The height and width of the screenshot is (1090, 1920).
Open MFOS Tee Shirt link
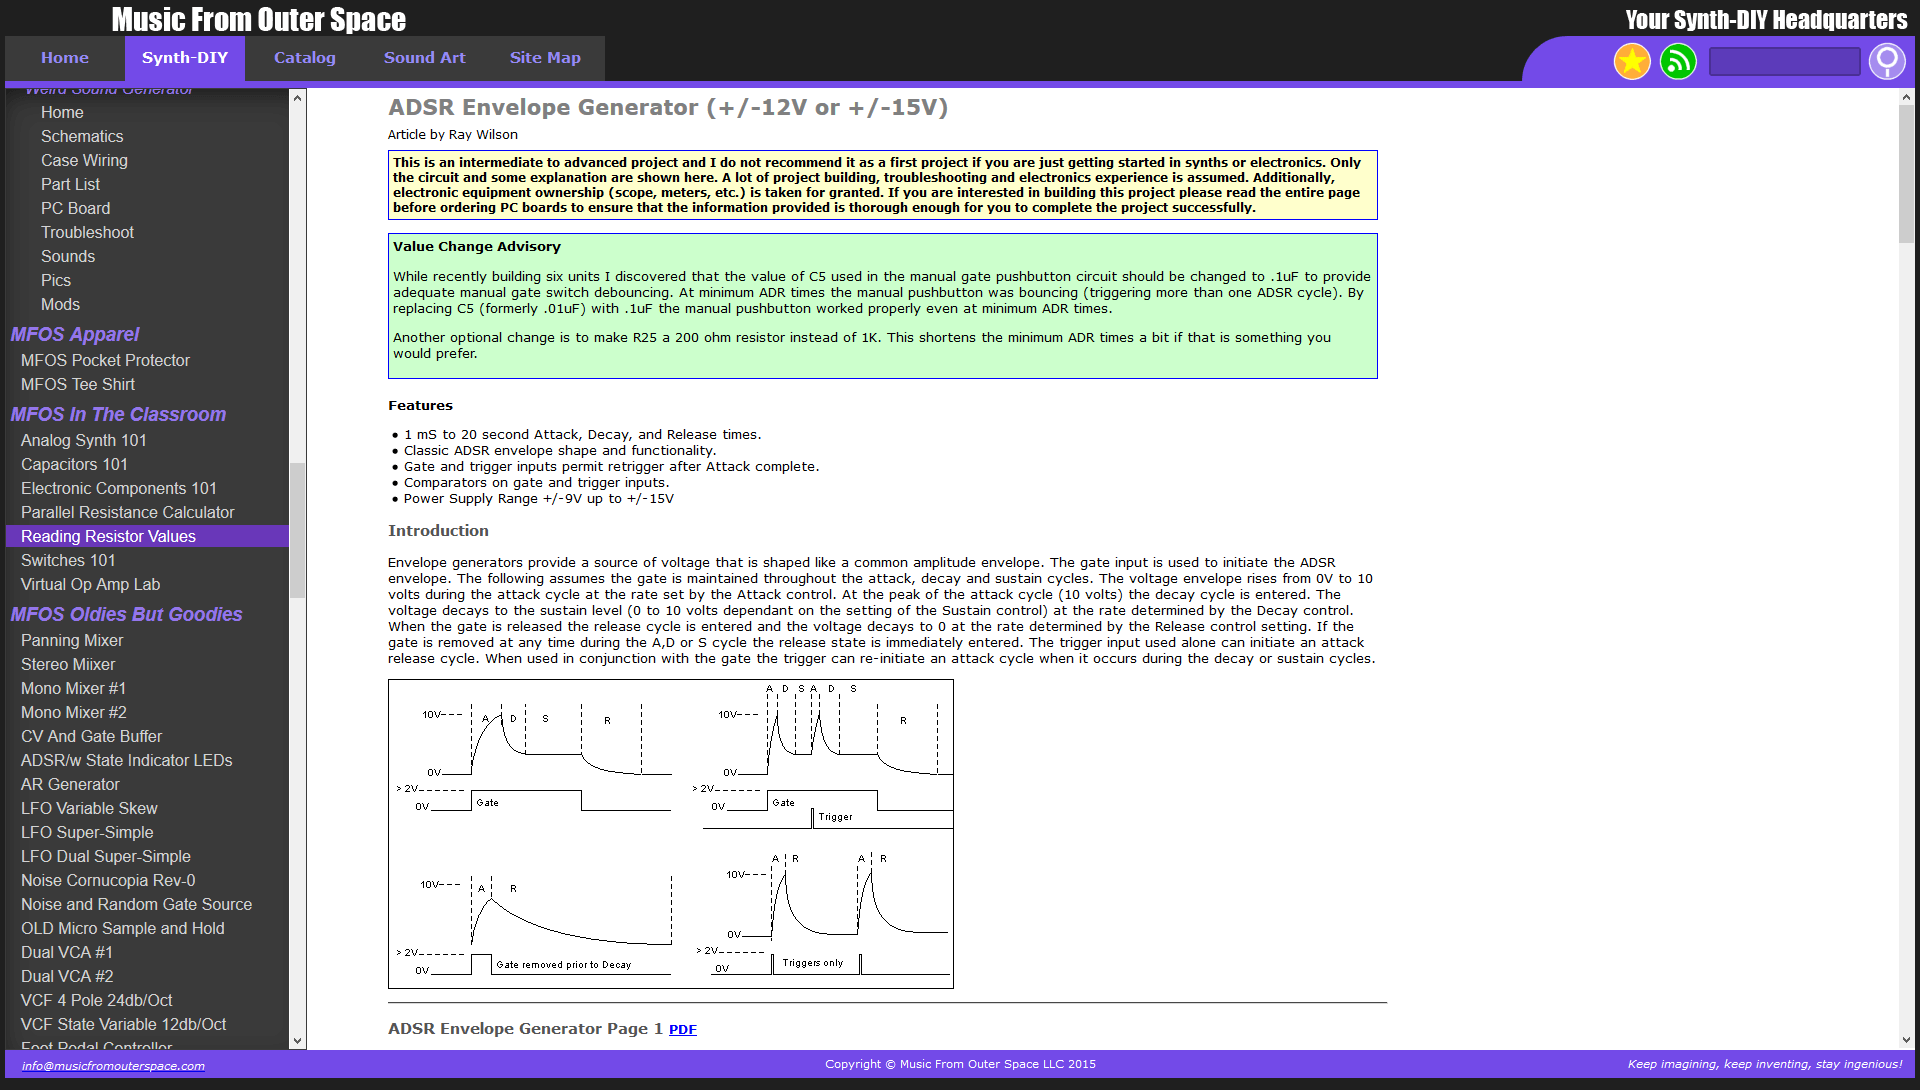tap(78, 384)
